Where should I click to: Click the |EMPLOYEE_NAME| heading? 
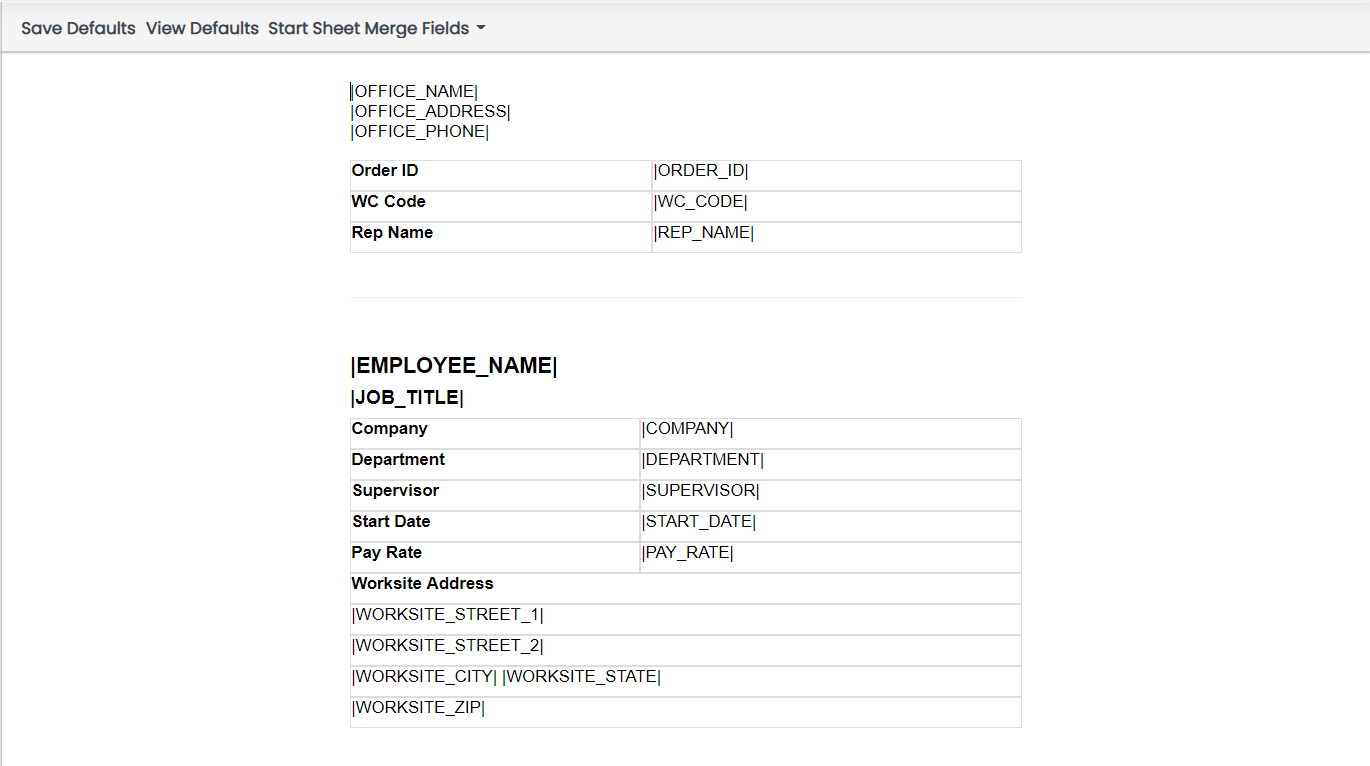coord(454,366)
